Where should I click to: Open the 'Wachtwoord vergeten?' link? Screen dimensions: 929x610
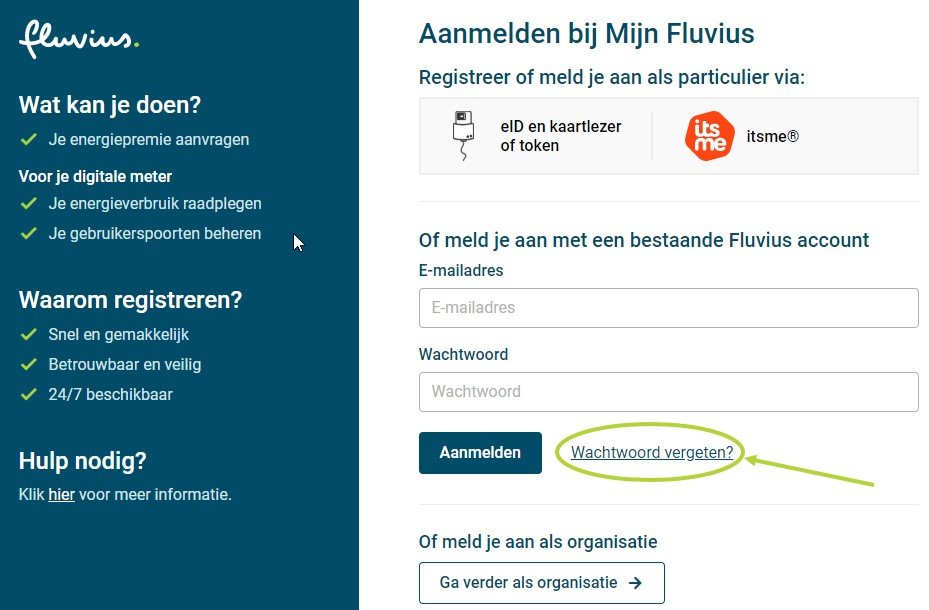click(651, 453)
